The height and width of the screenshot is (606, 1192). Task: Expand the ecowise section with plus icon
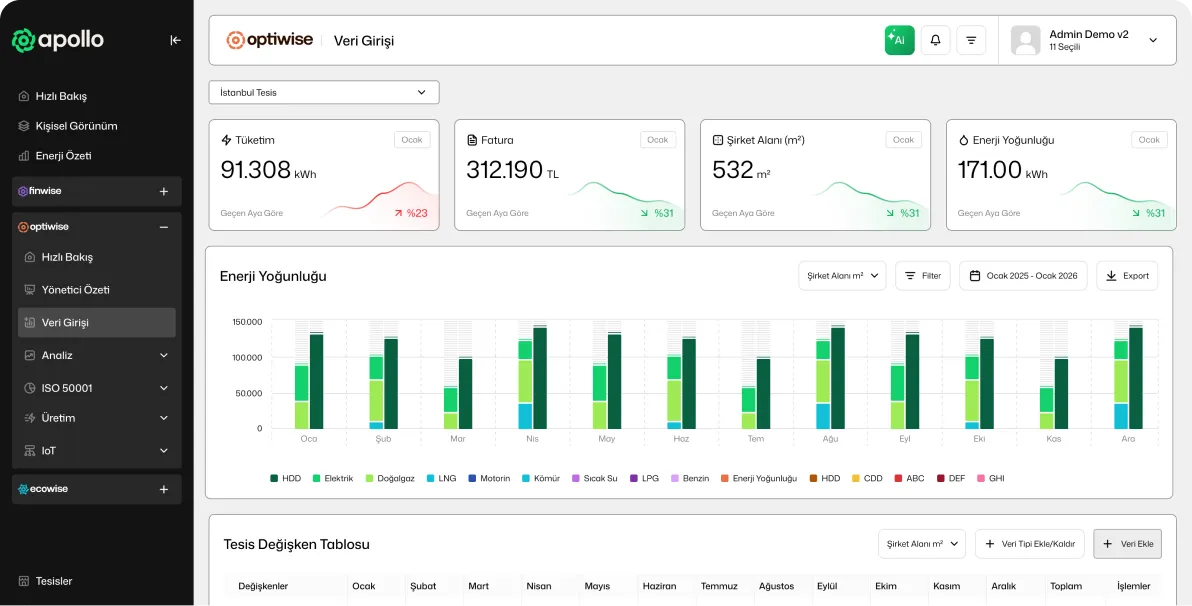pyautogui.click(x=164, y=489)
